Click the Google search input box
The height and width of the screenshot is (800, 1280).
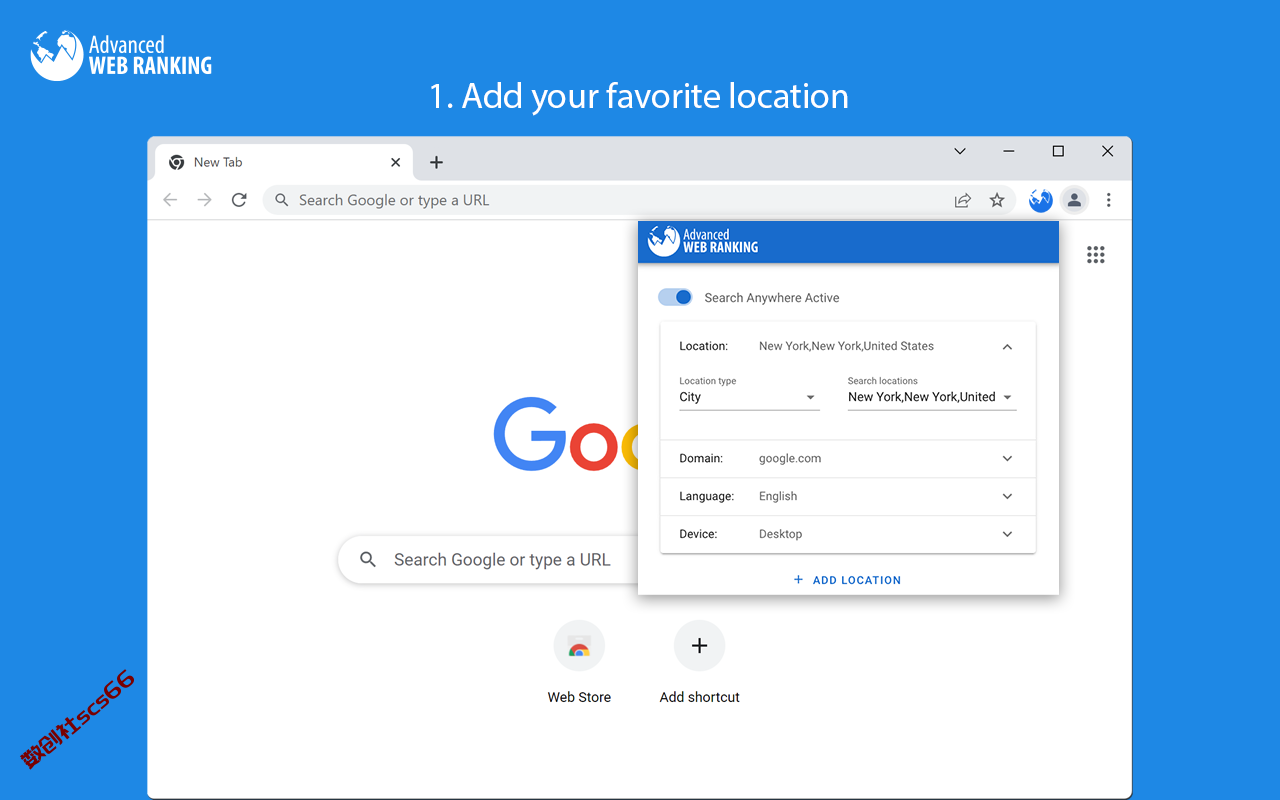(x=488, y=560)
